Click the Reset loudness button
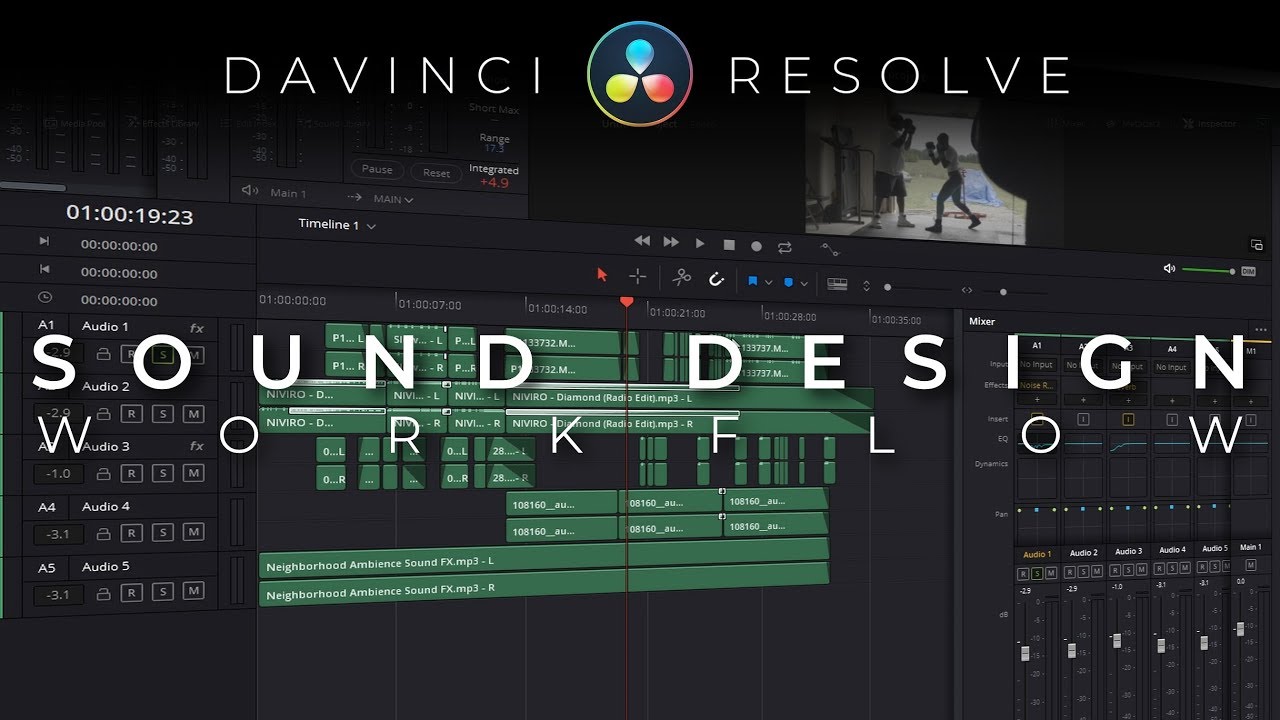This screenshot has height=720, width=1280. pyautogui.click(x=436, y=172)
